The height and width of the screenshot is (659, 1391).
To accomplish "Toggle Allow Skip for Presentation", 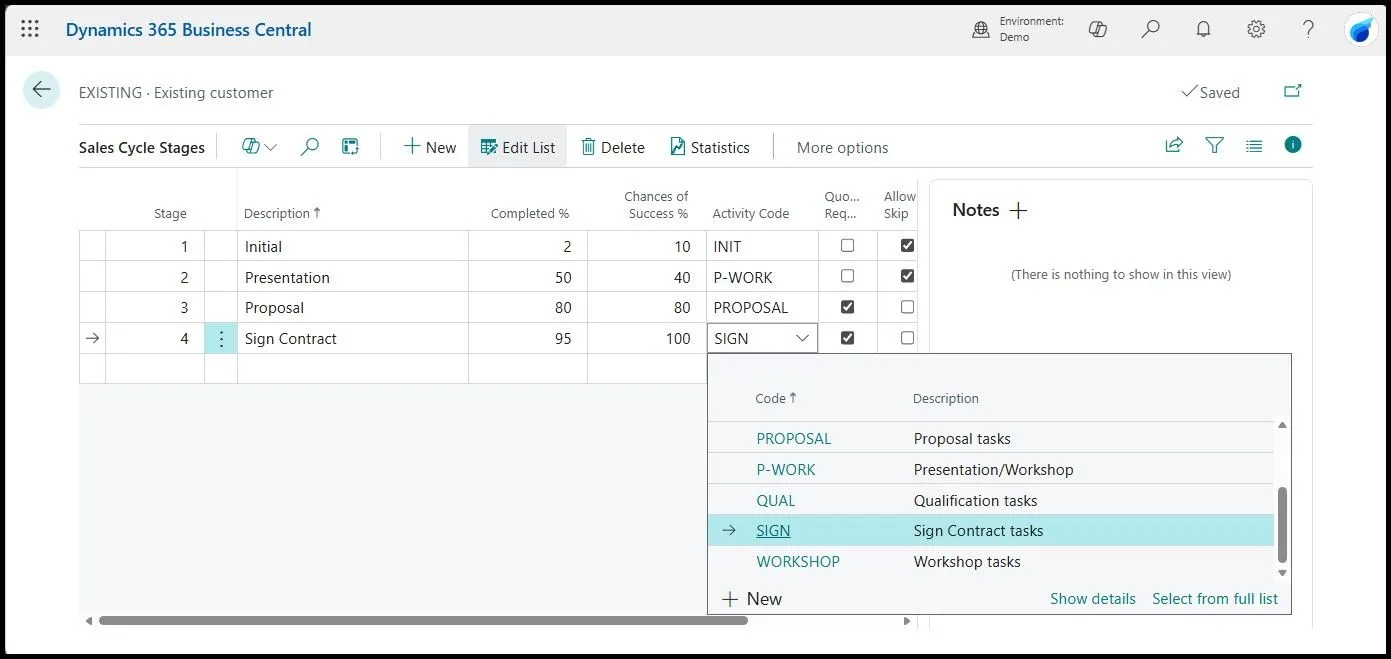I will (907, 276).
